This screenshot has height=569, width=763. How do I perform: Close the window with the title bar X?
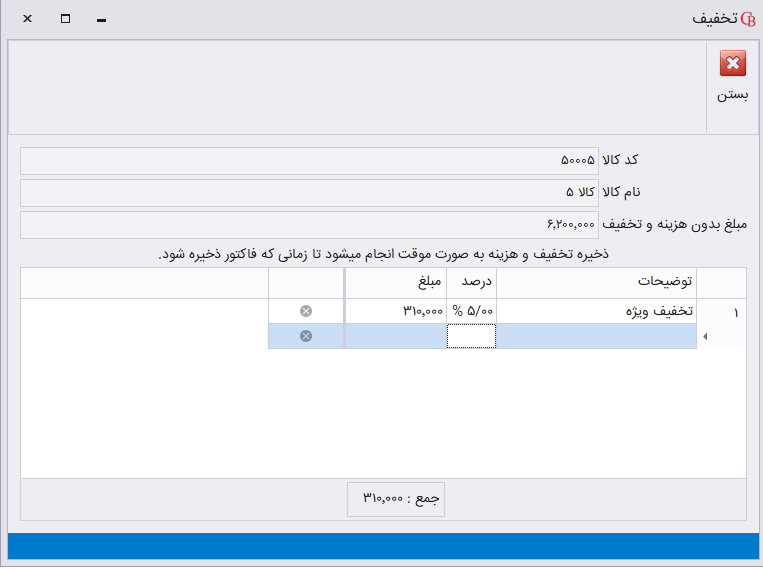27,19
